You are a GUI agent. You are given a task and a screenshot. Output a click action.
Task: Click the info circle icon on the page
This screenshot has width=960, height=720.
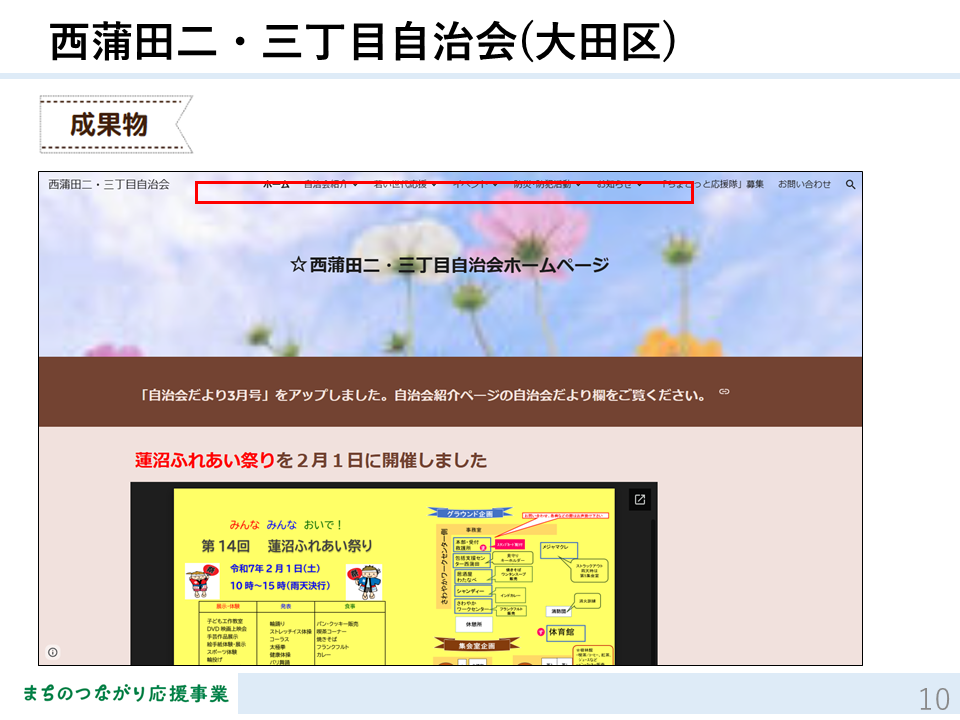[53, 652]
